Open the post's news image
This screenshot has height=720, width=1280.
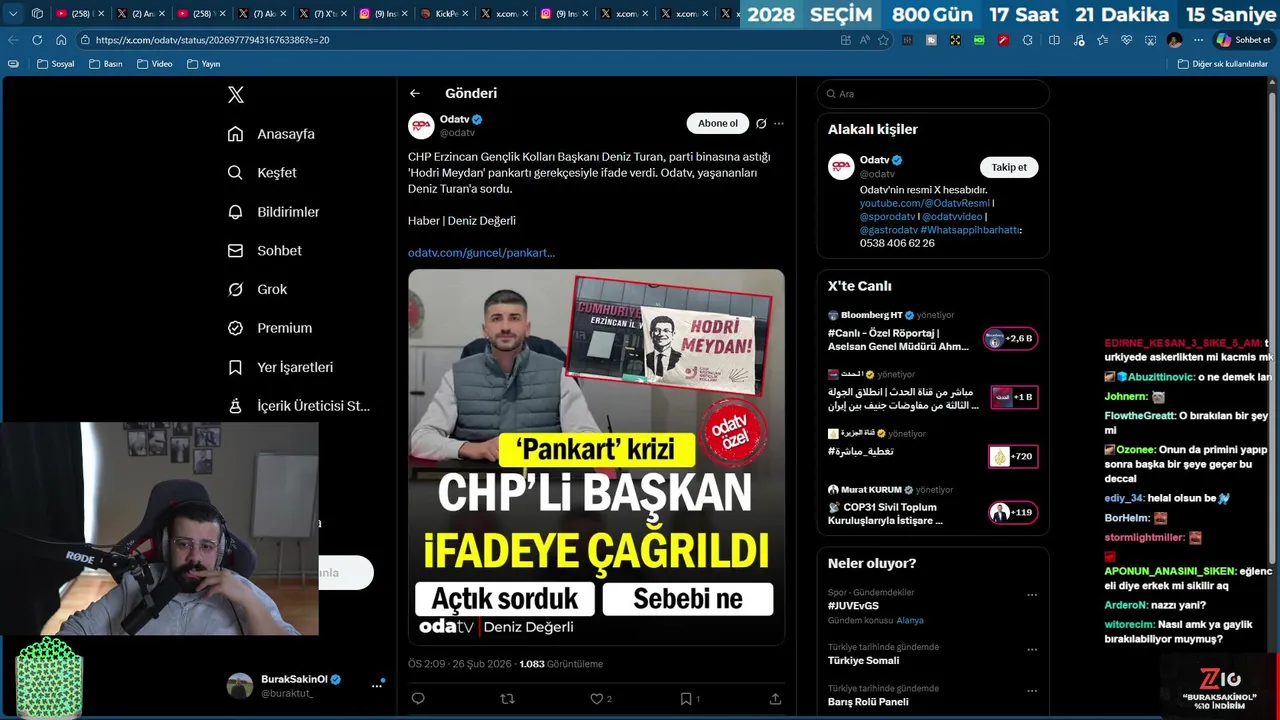coord(596,457)
